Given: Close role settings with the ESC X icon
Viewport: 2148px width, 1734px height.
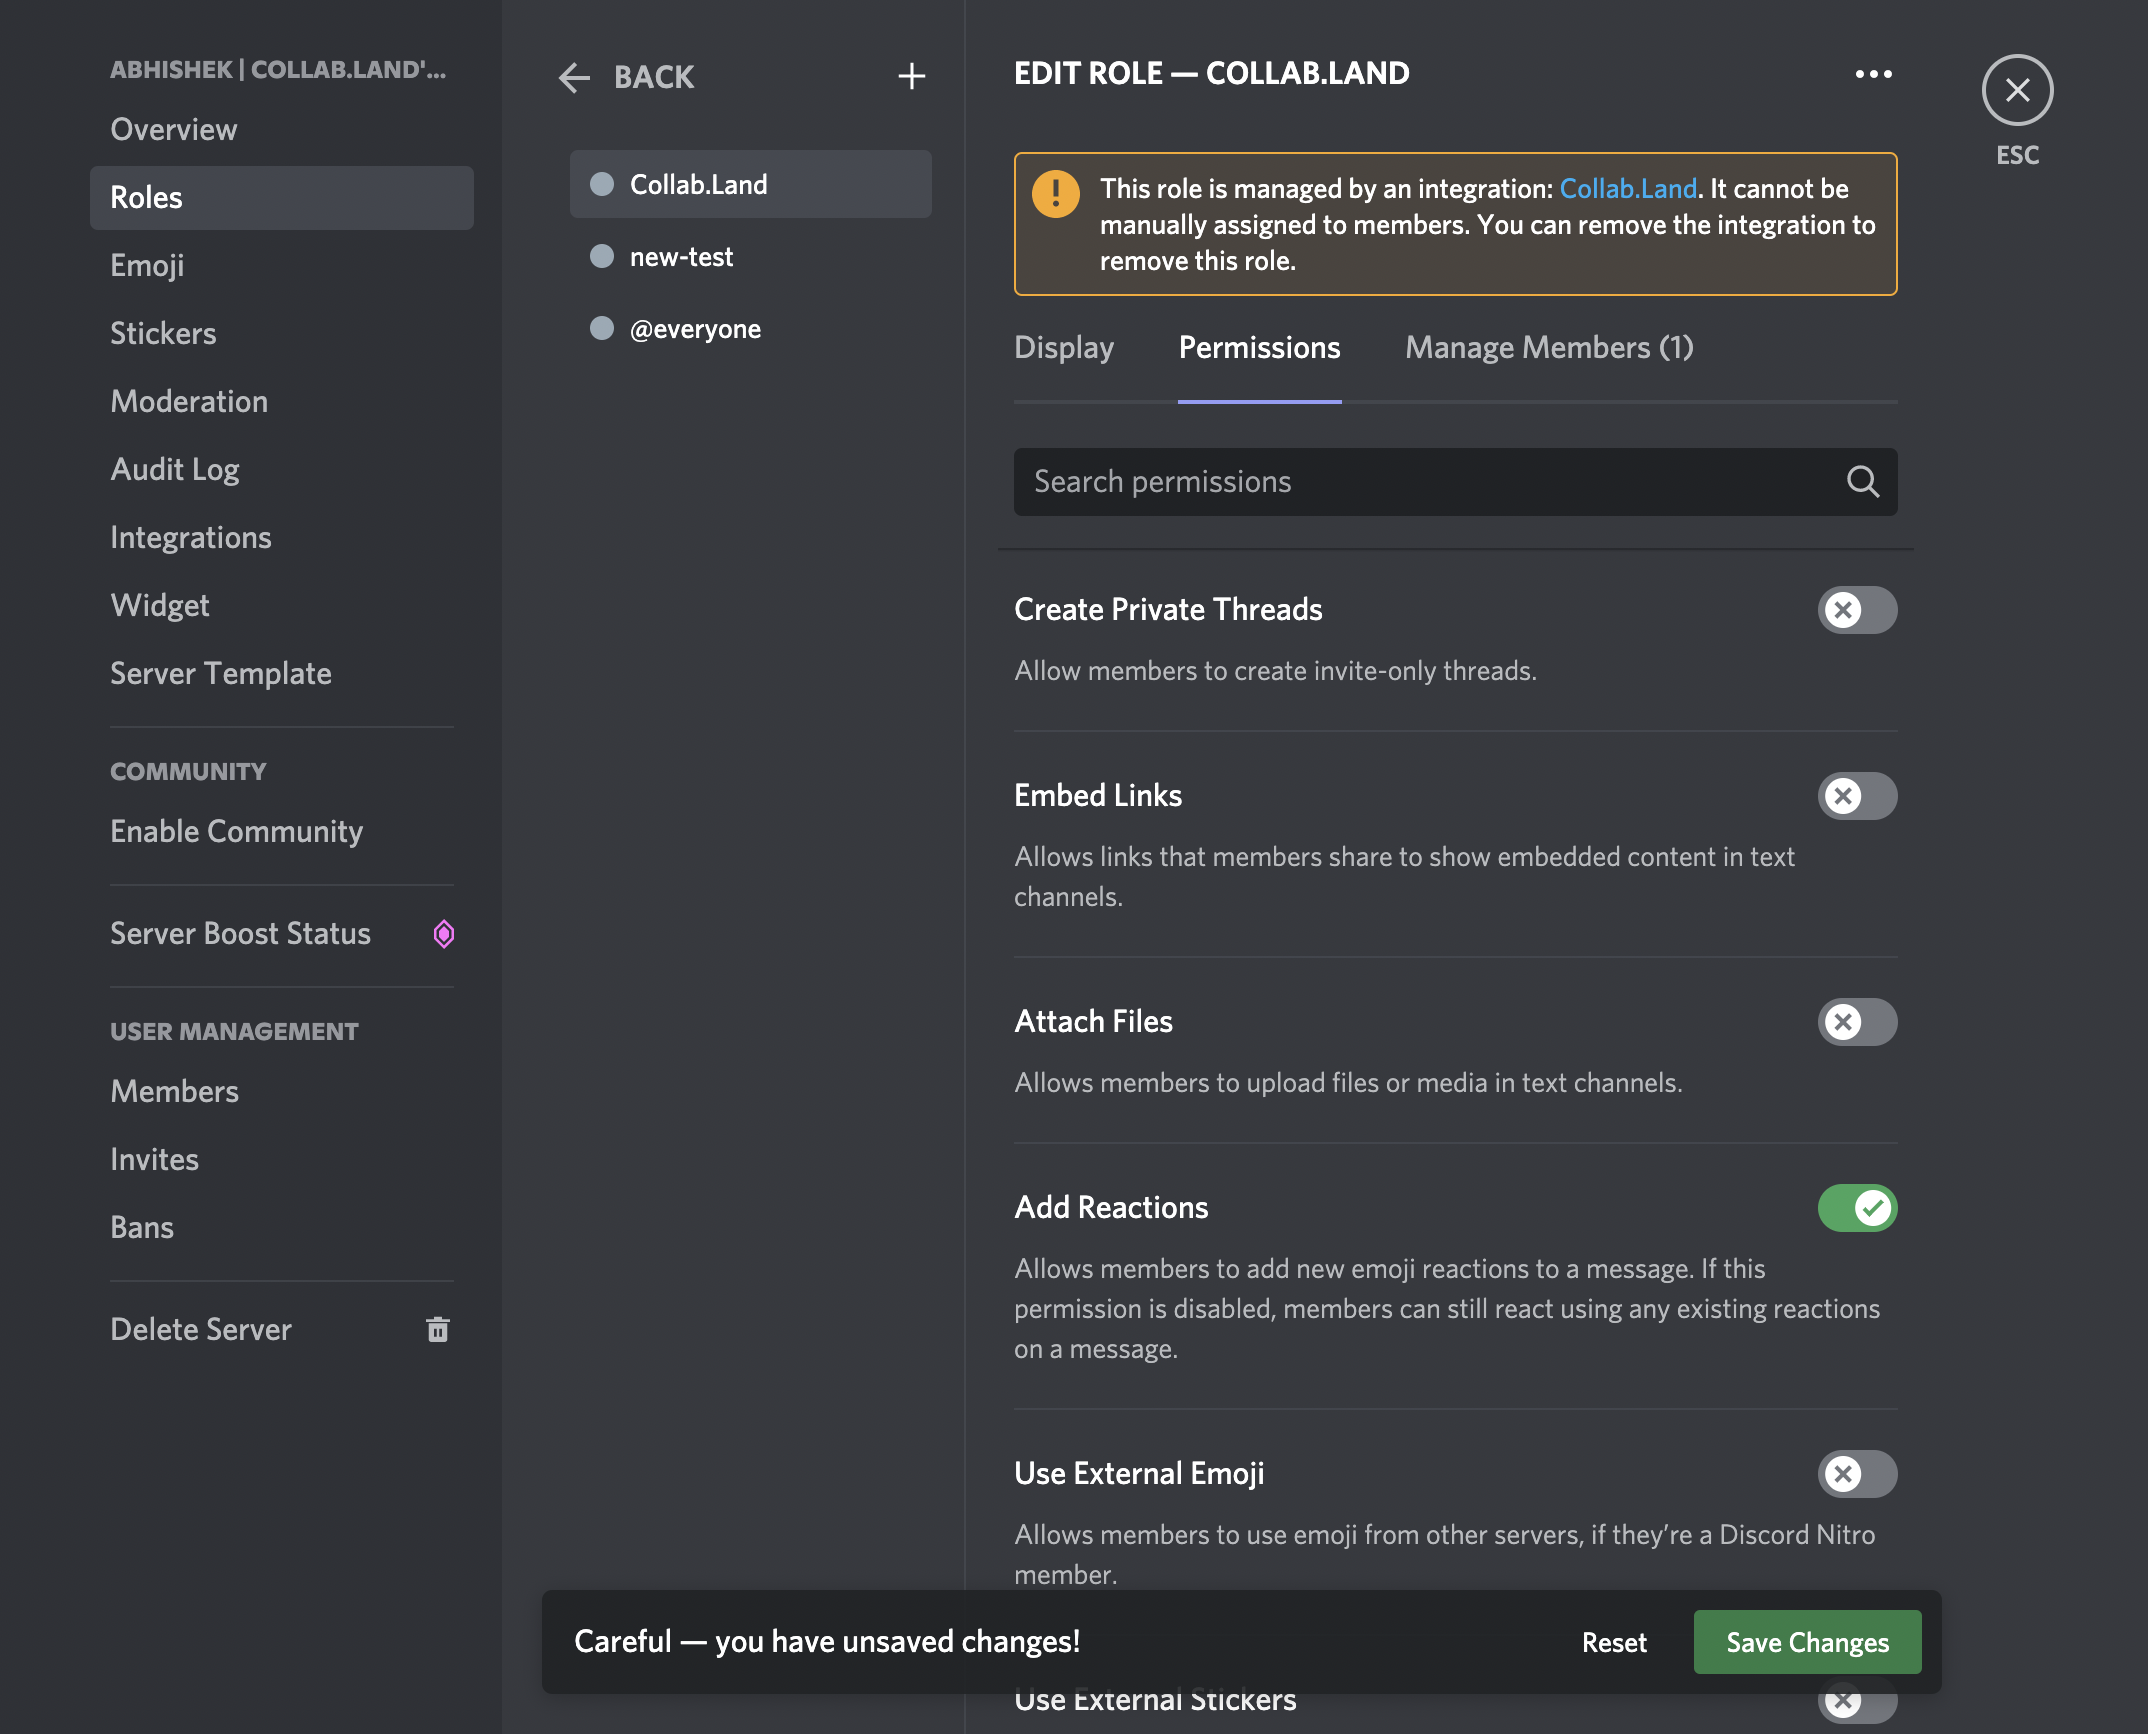Looking at the screenshot, I should click(2017, 90).
